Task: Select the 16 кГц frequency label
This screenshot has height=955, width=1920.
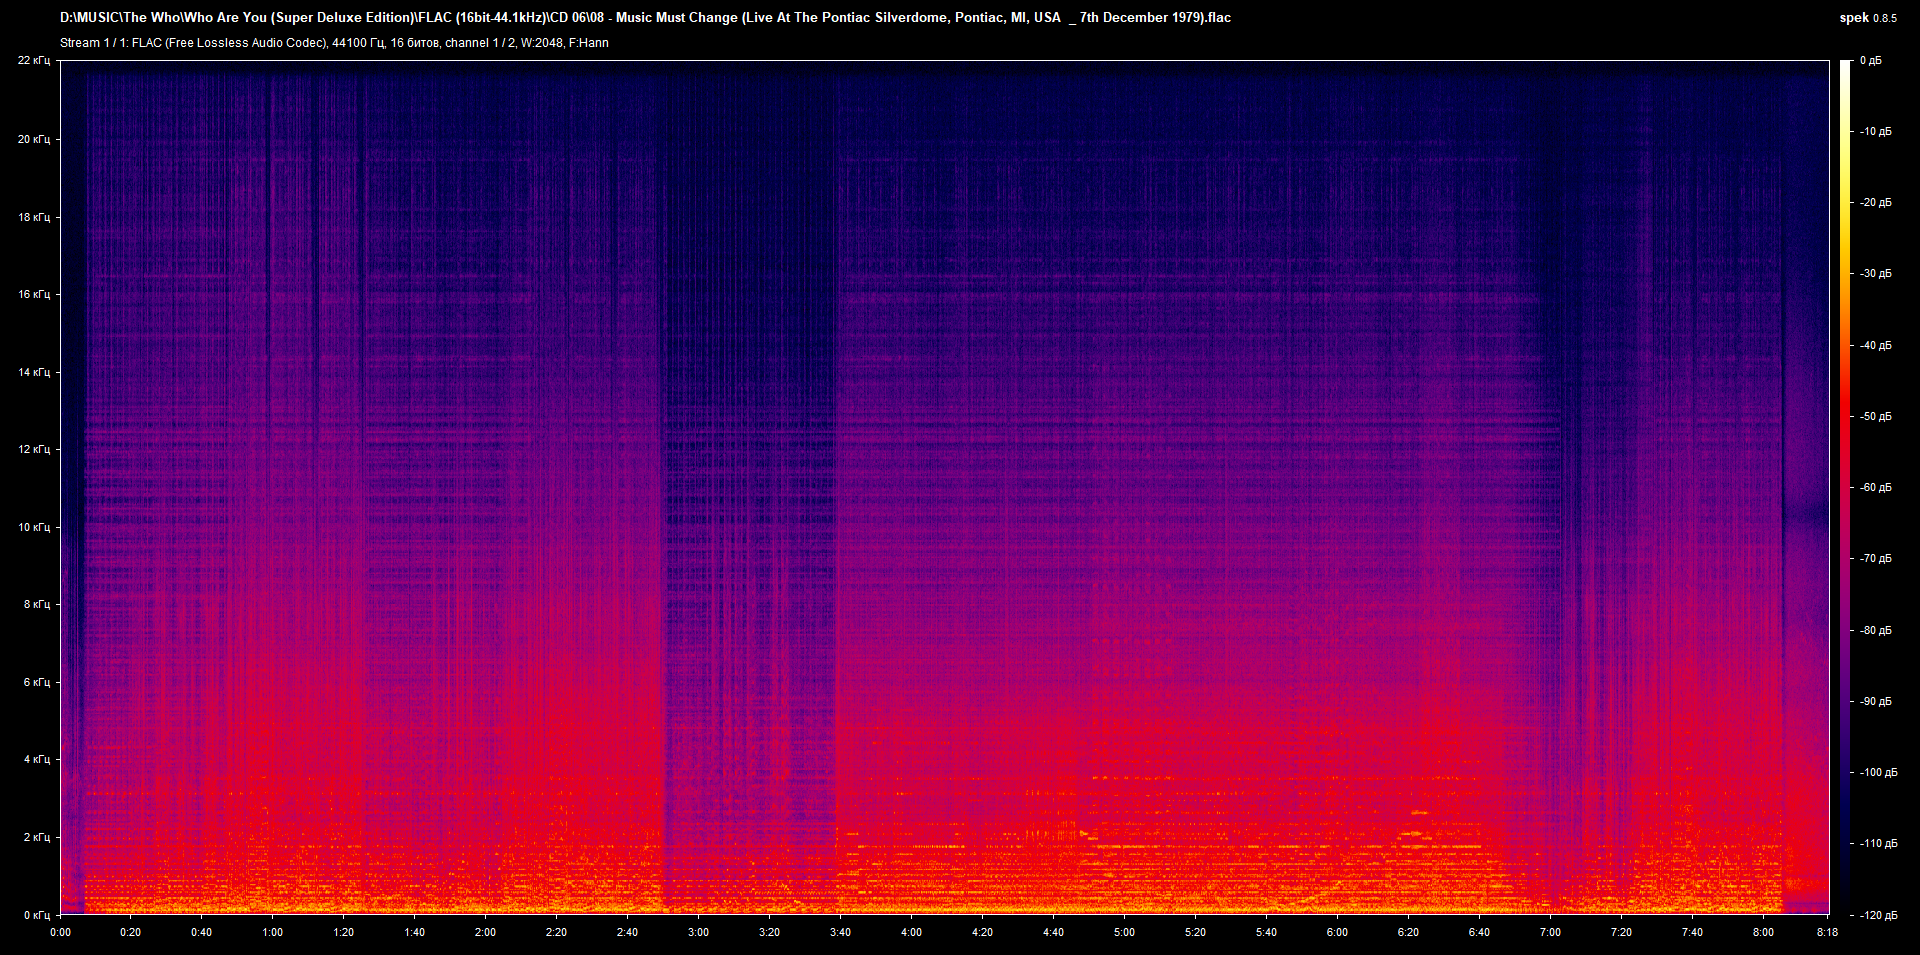Action: (x=36, y=293)
